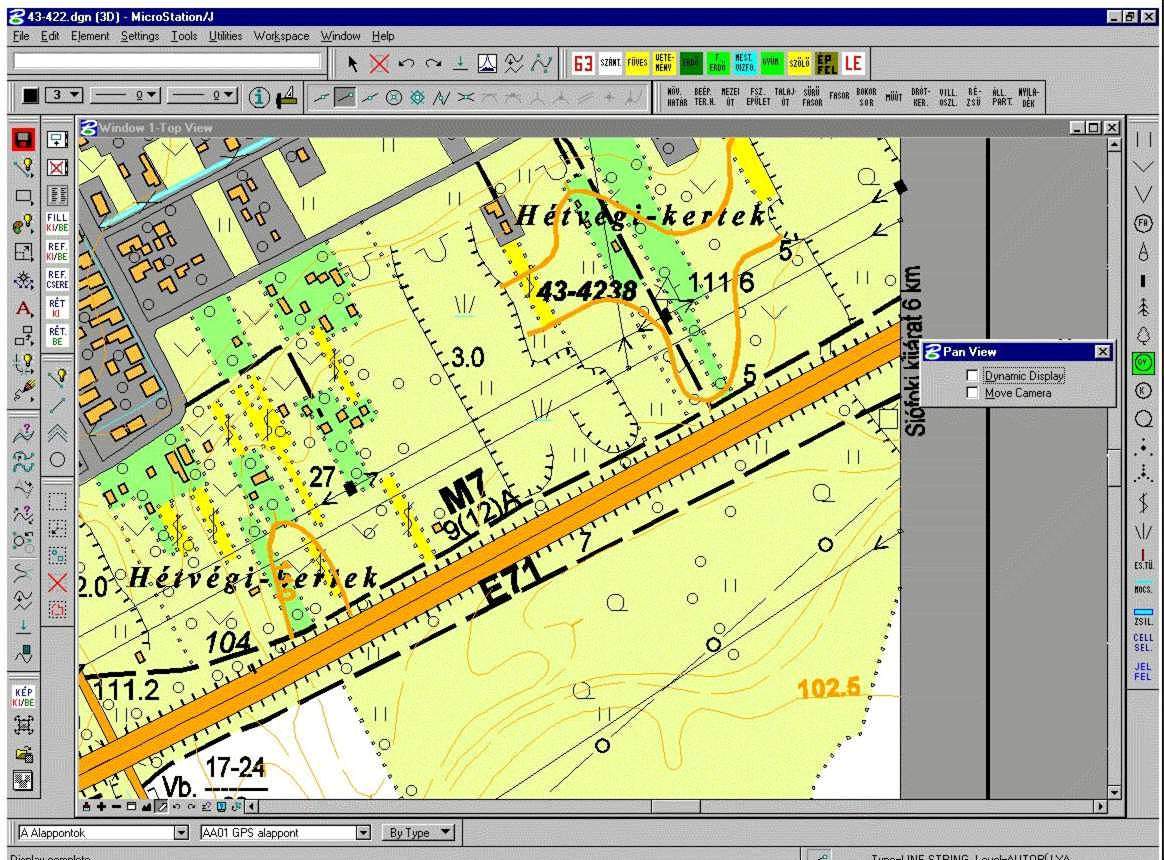Viewport: 1164px width, 860px height.
Task: Click the 'SZÖLÖ' yellow land-use button
Action: click(x=799, y=64)
